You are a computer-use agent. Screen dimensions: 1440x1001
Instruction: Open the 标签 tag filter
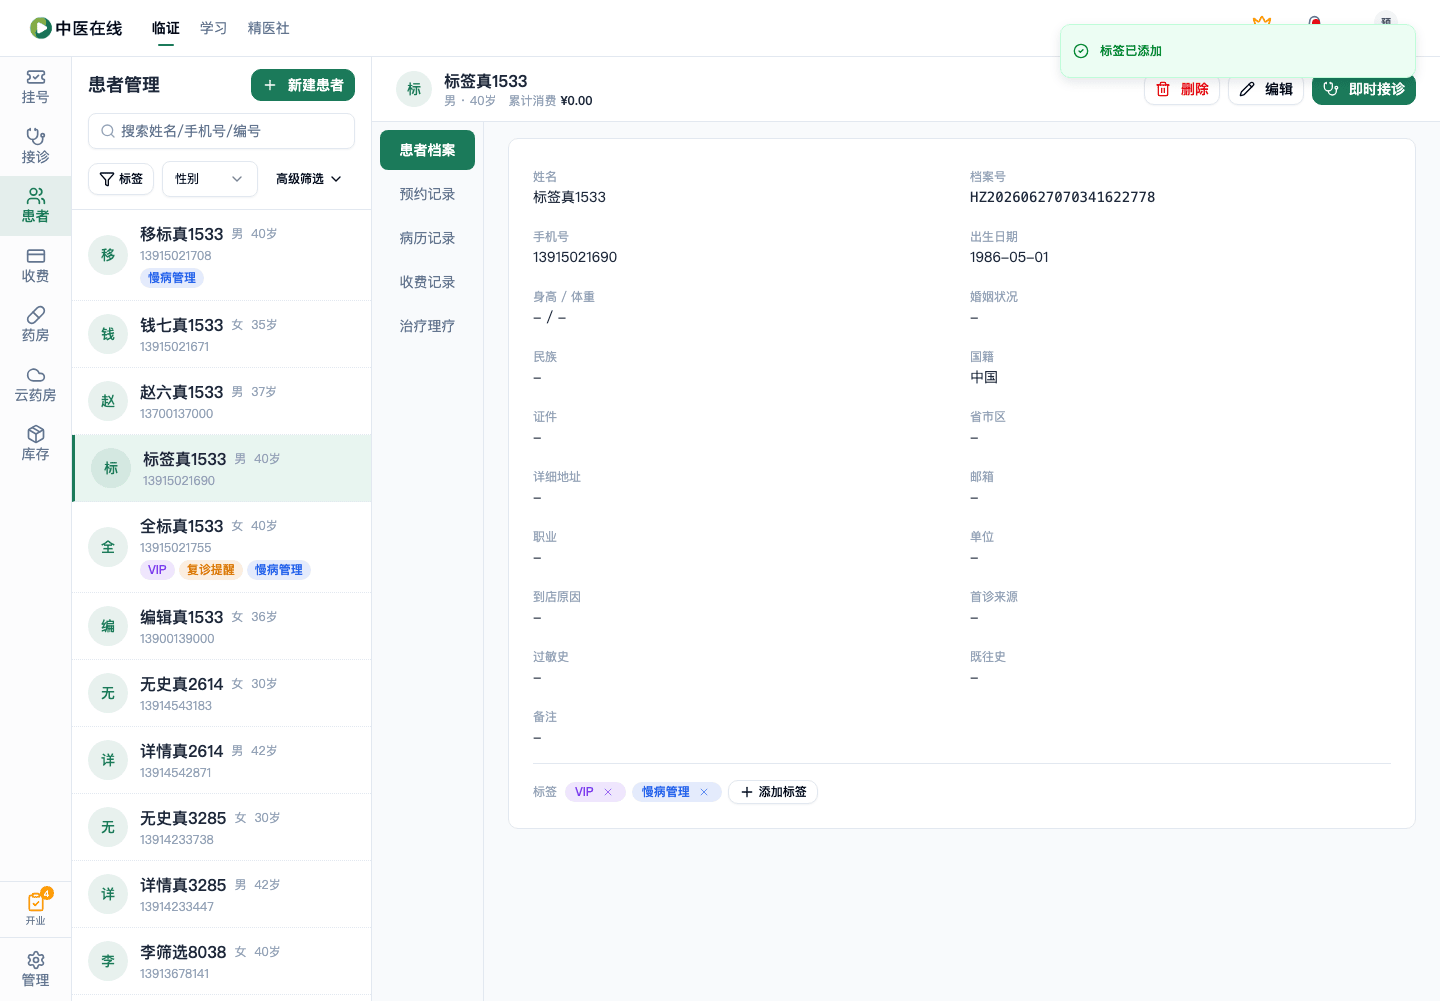[121, 179]
